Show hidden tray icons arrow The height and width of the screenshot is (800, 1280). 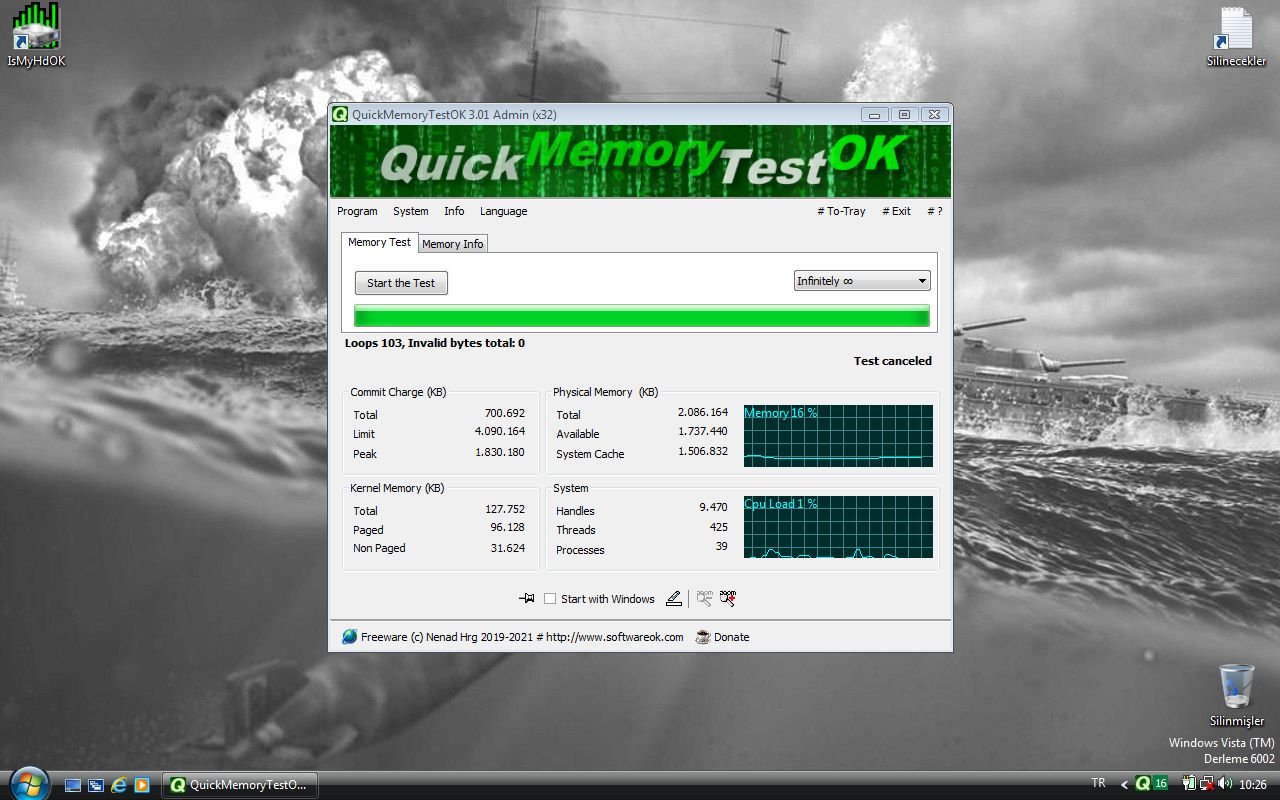[x=1124, y=785]
